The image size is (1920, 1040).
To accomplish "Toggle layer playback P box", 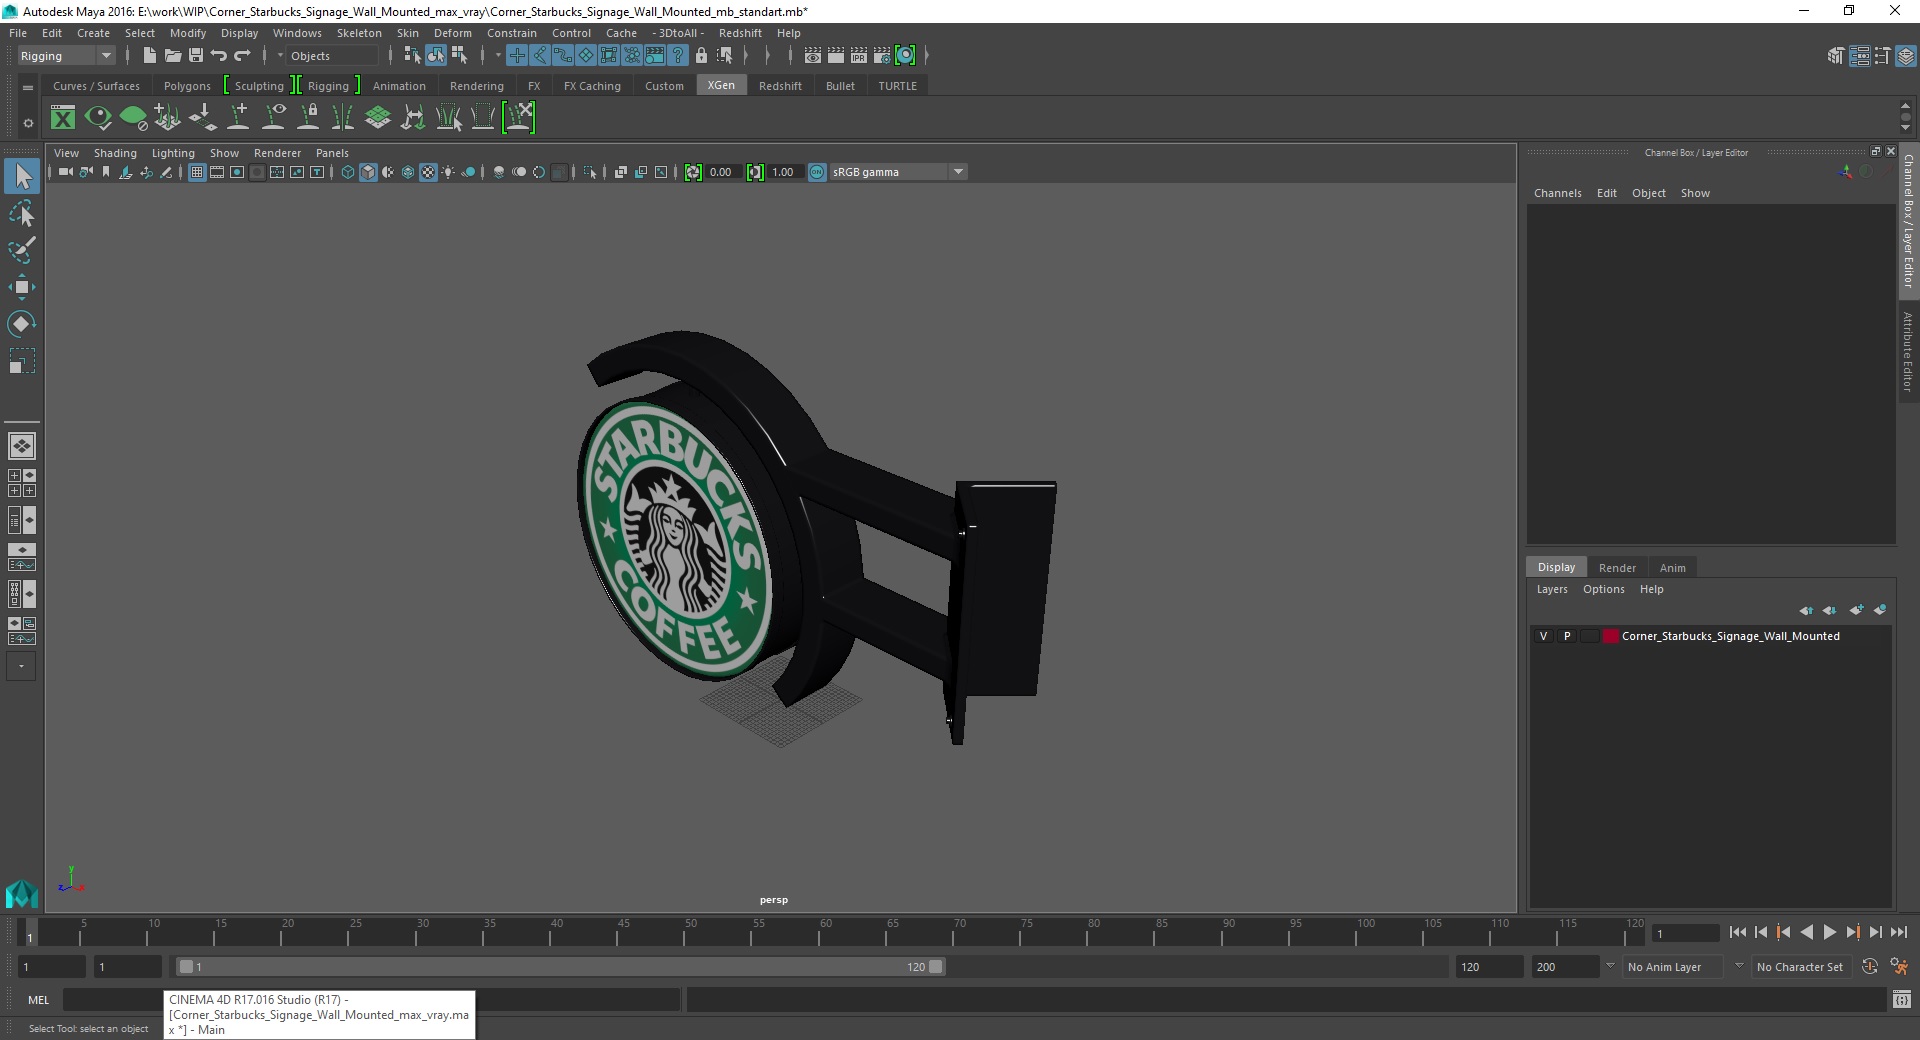I will pos(1567,636).
